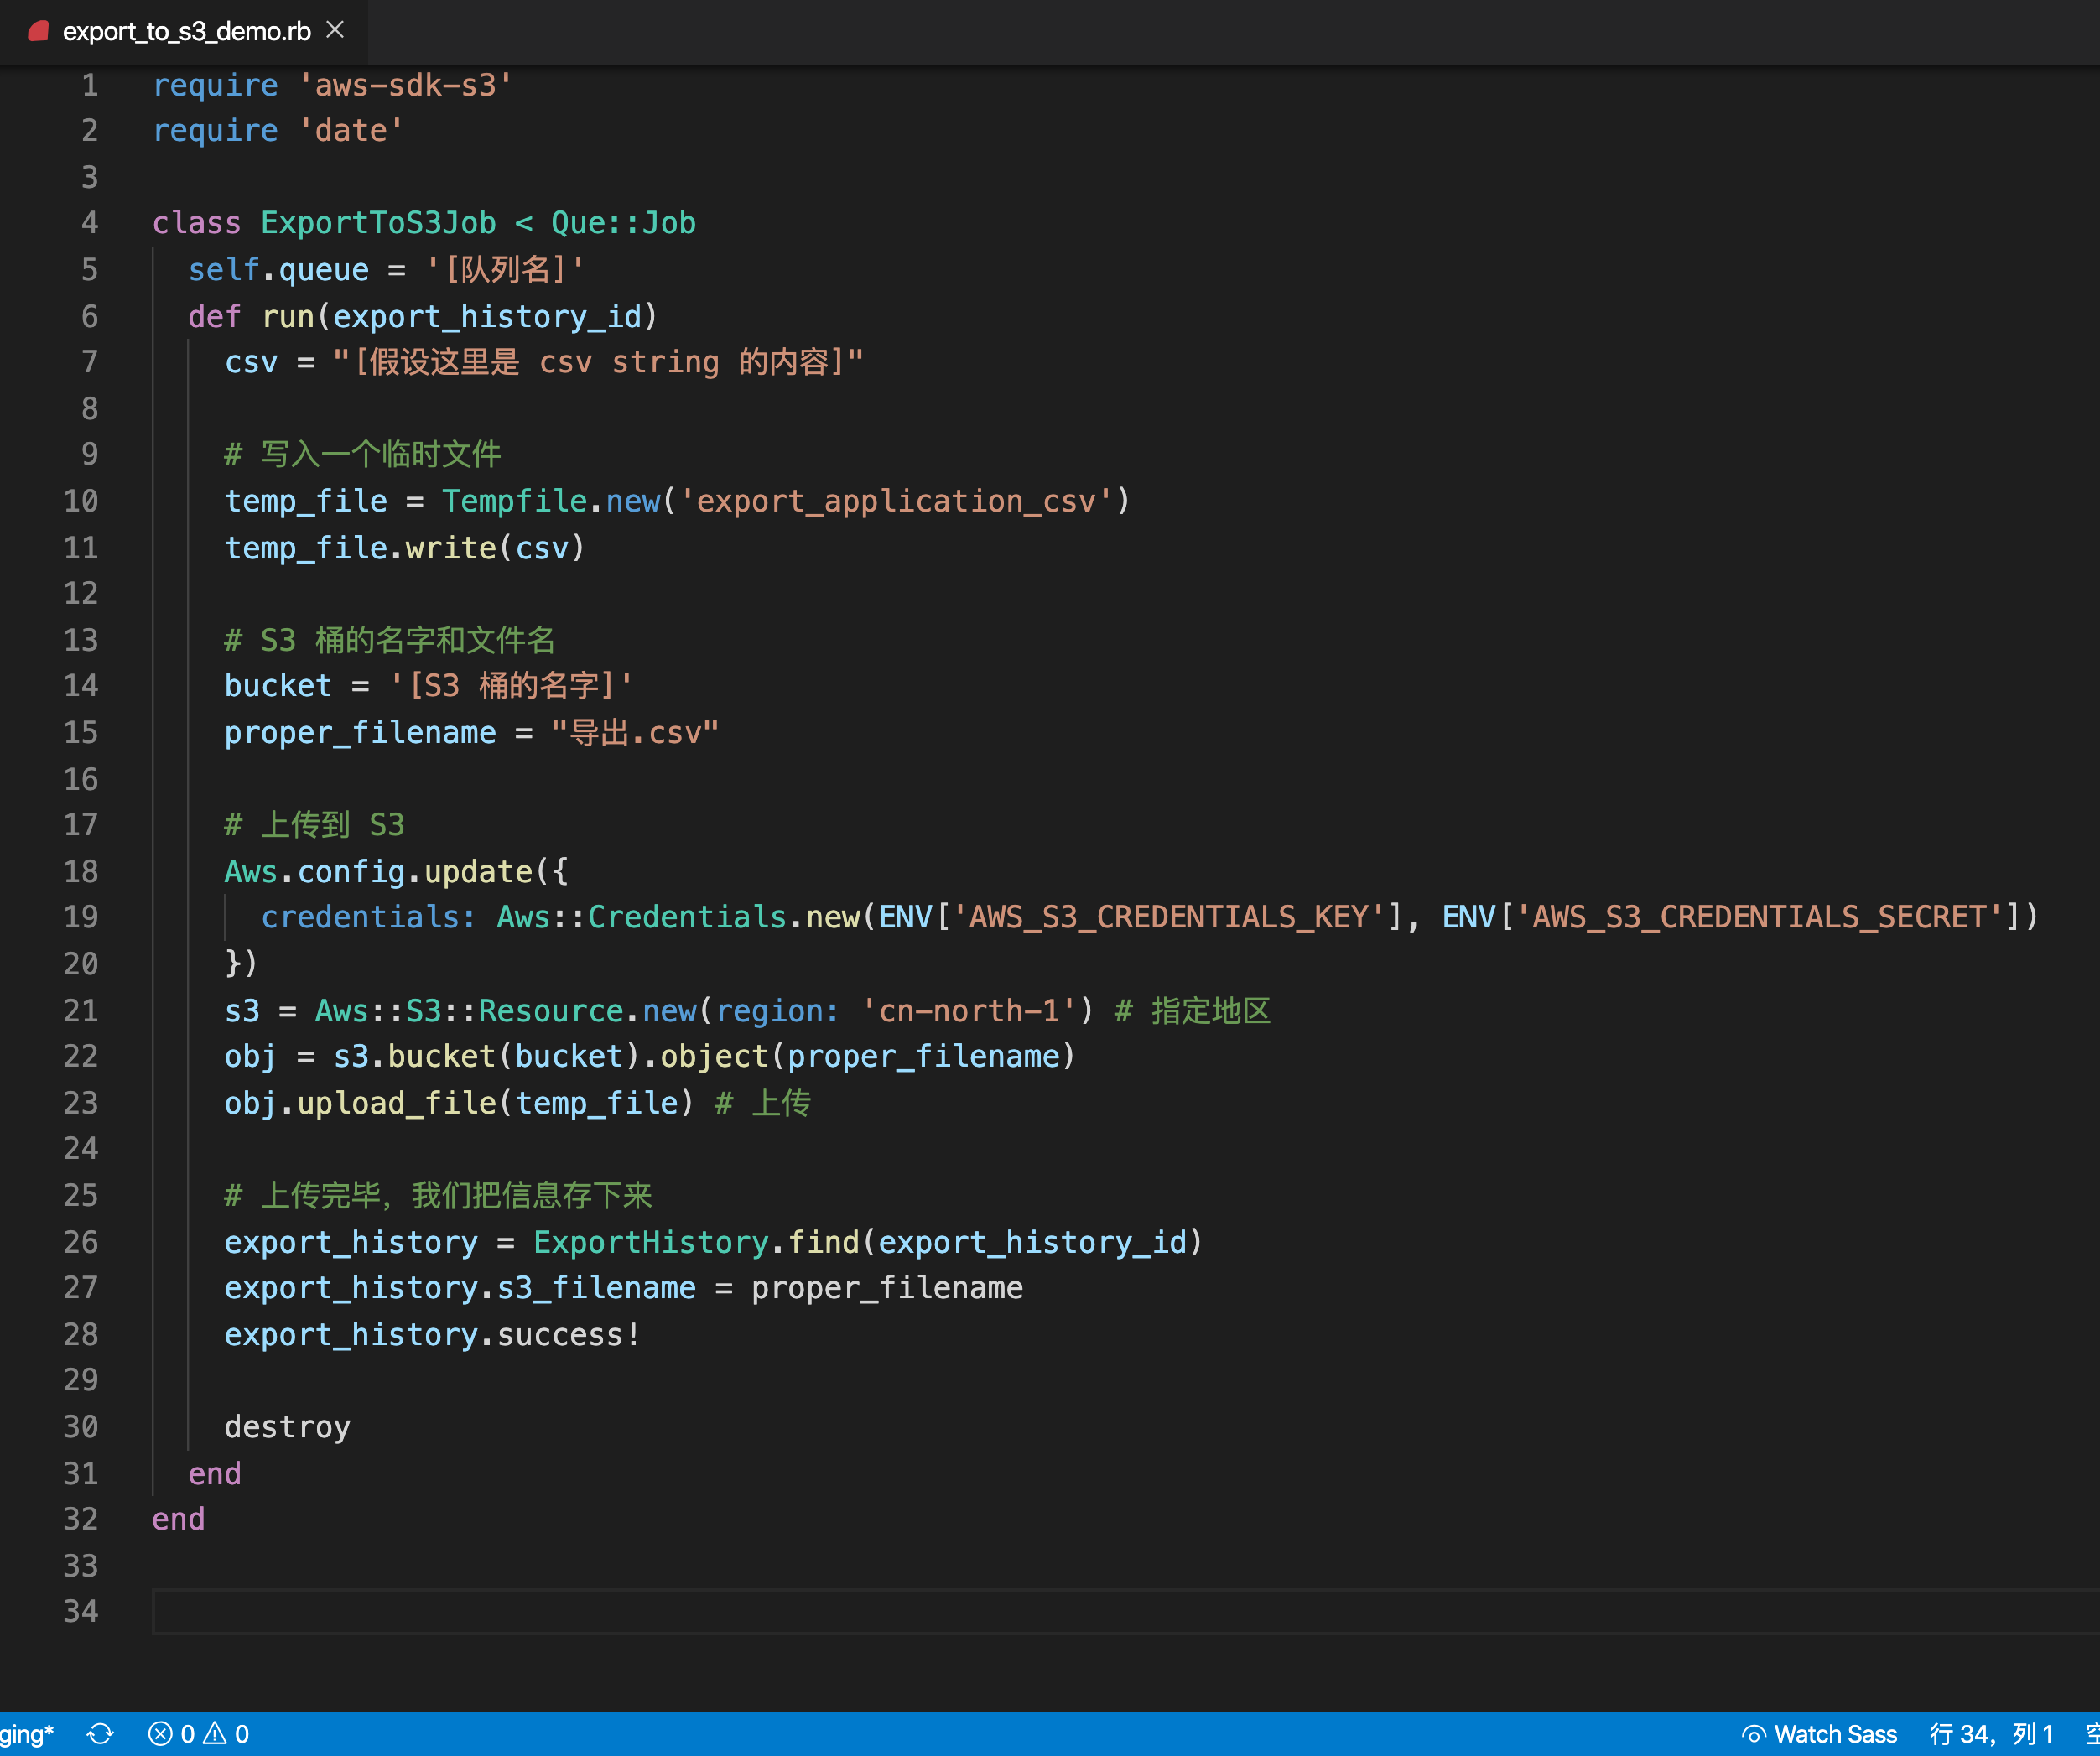Click the destroy call on line 30
The image size is (2100, 1756).
(287, 1427)
